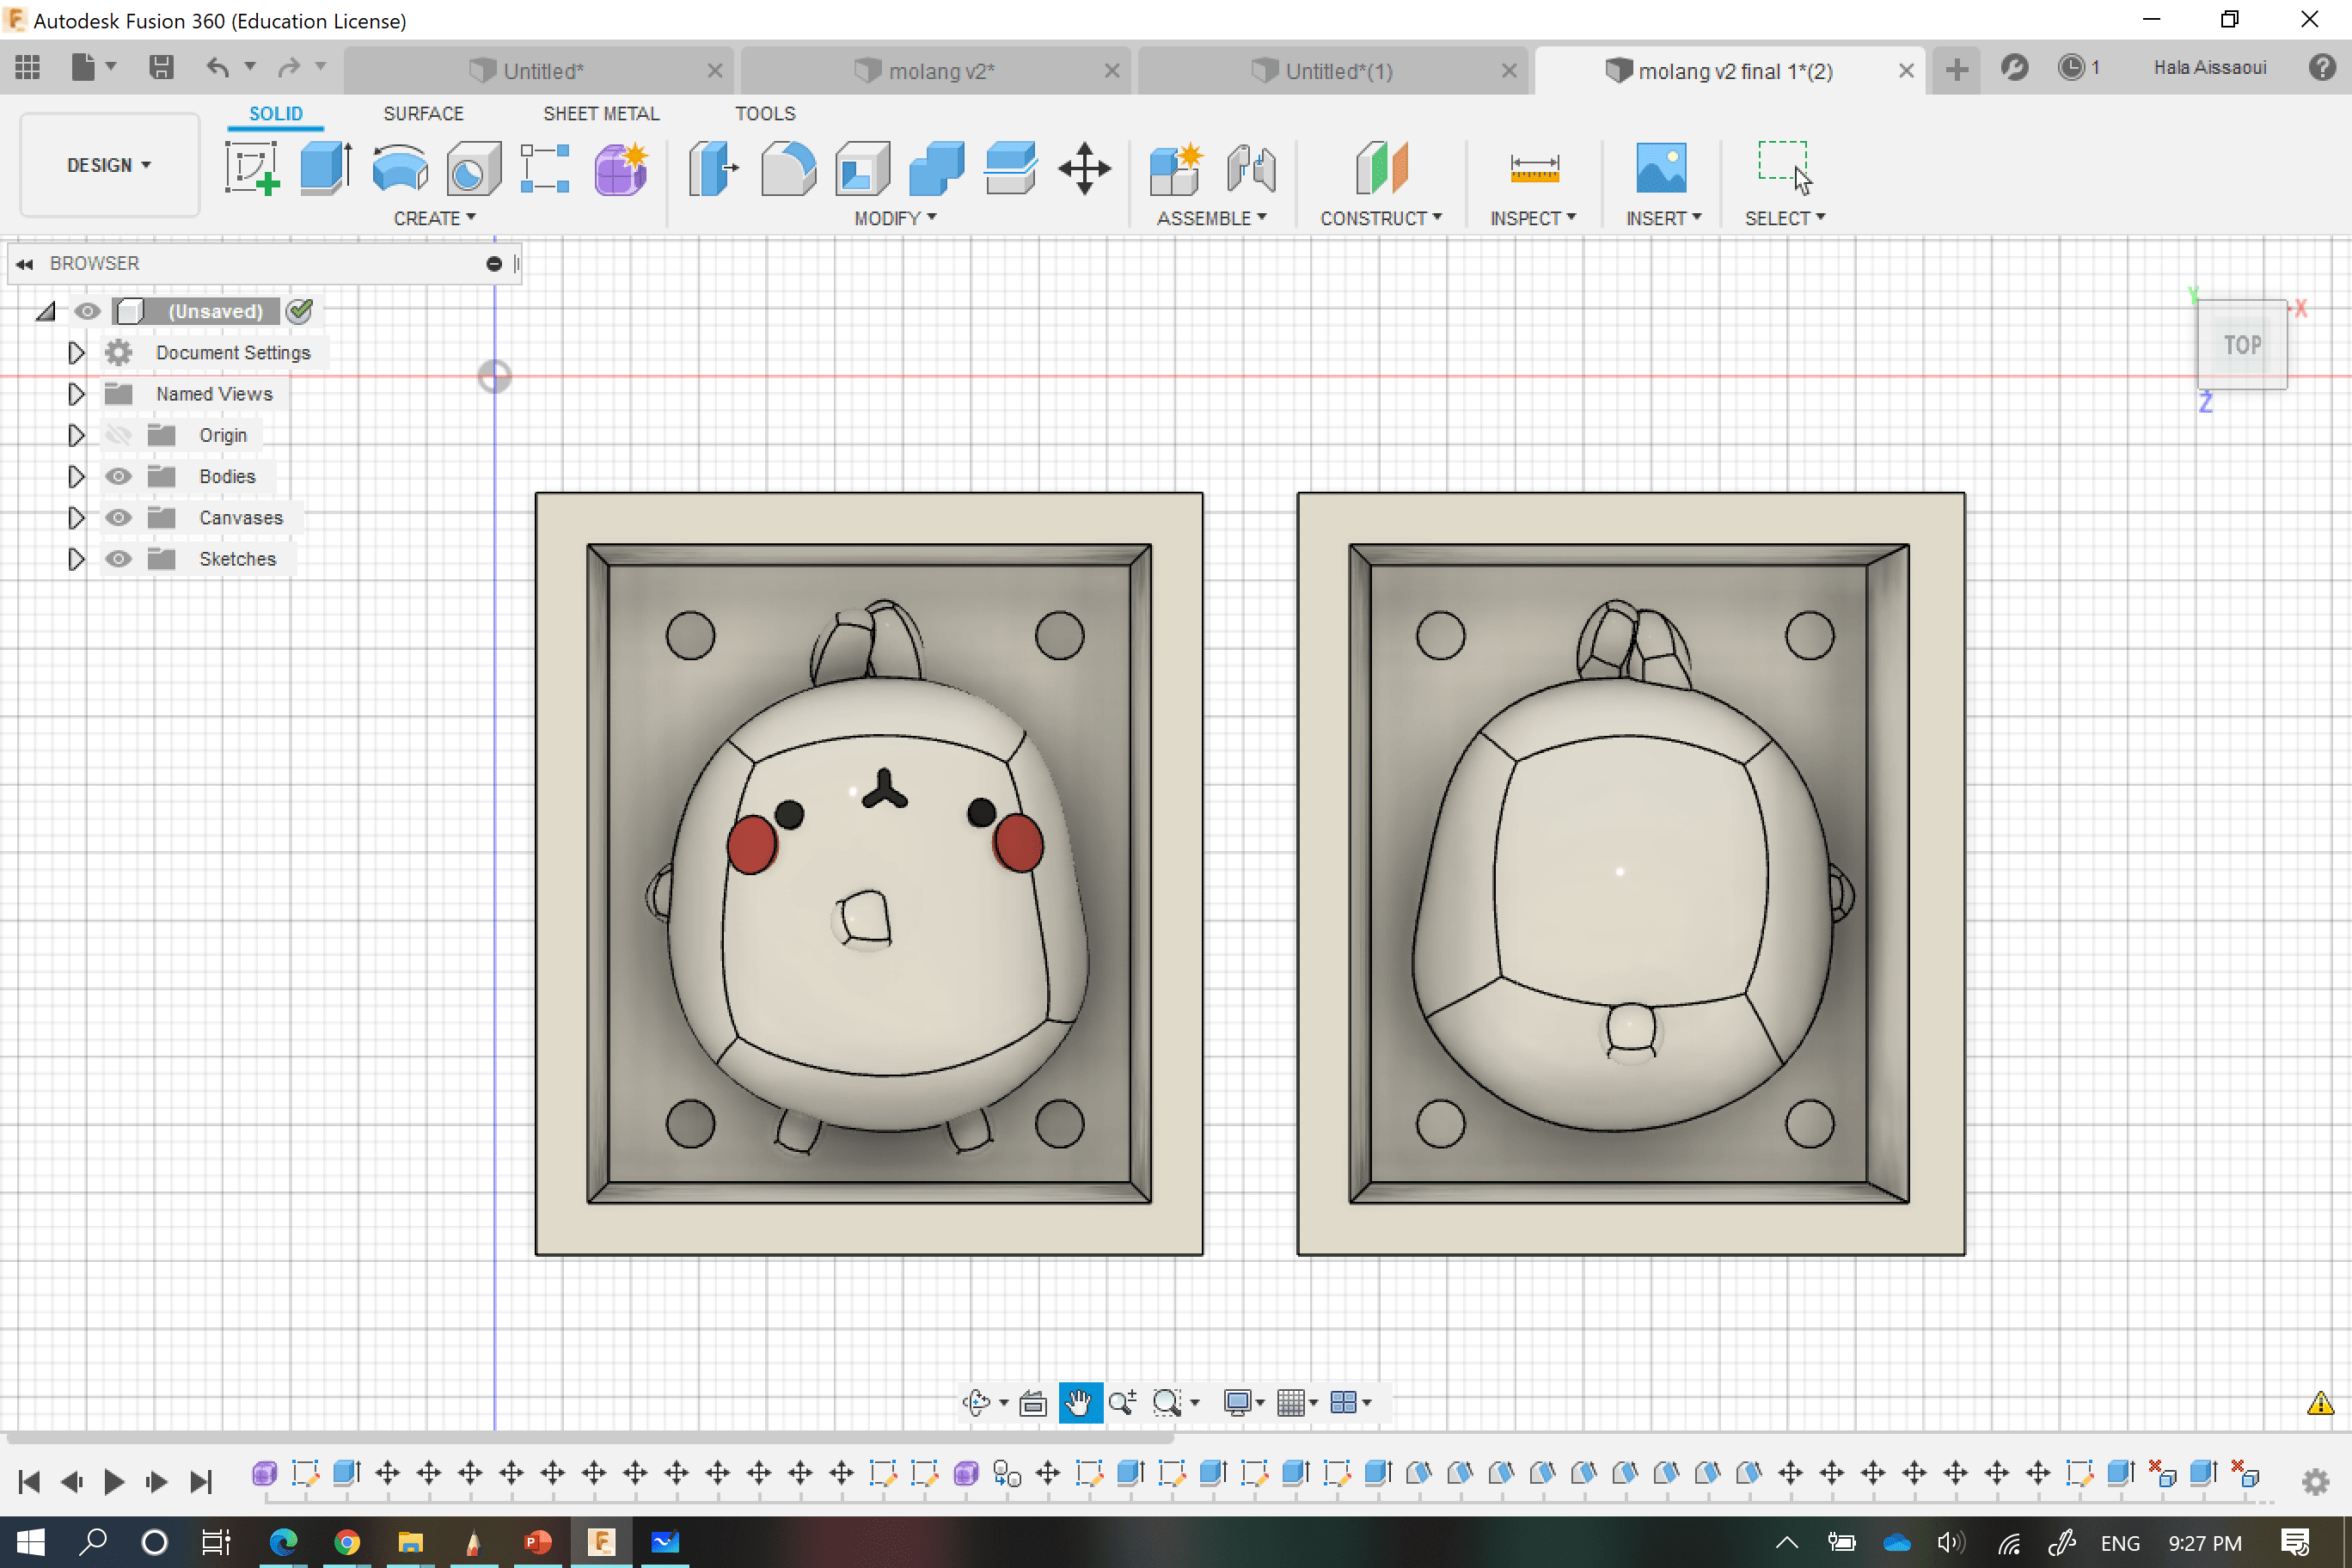The width and height of the screenshot is (2352, 1568).
Task: Show the hidden Origin folder
Action: point(118,435)
